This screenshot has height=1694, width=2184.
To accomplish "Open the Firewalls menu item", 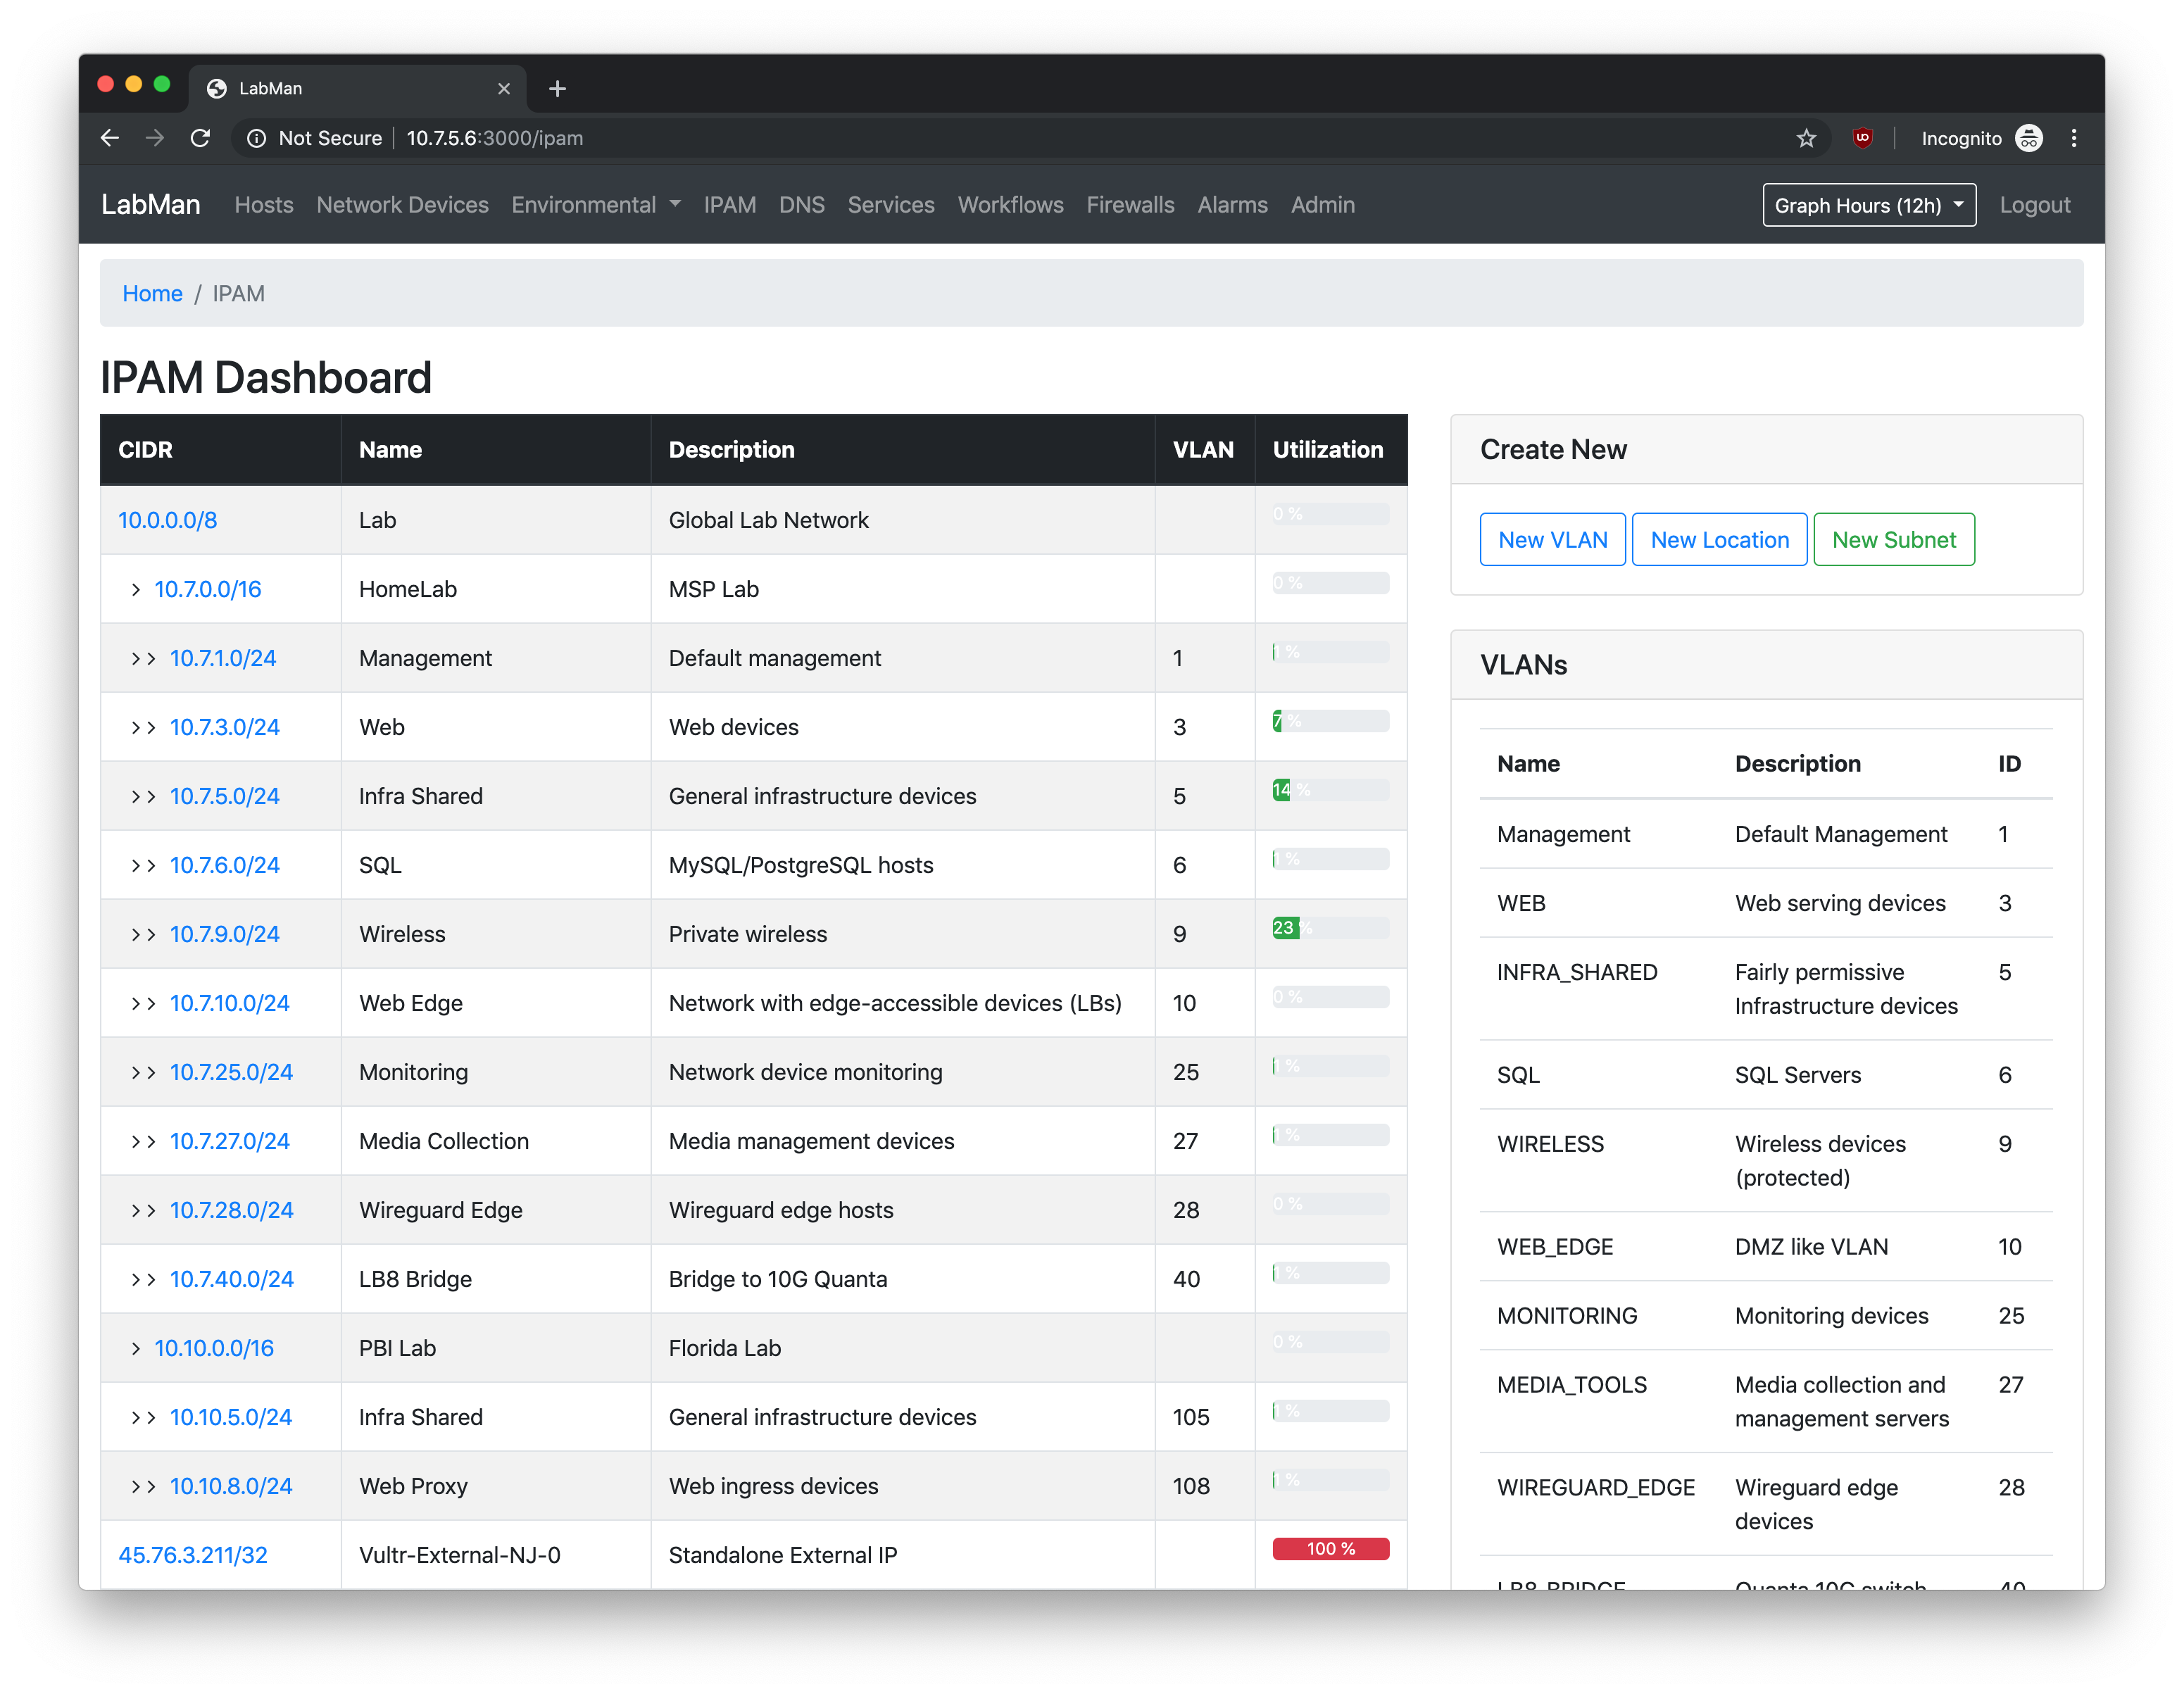I will coord(1130,205).
